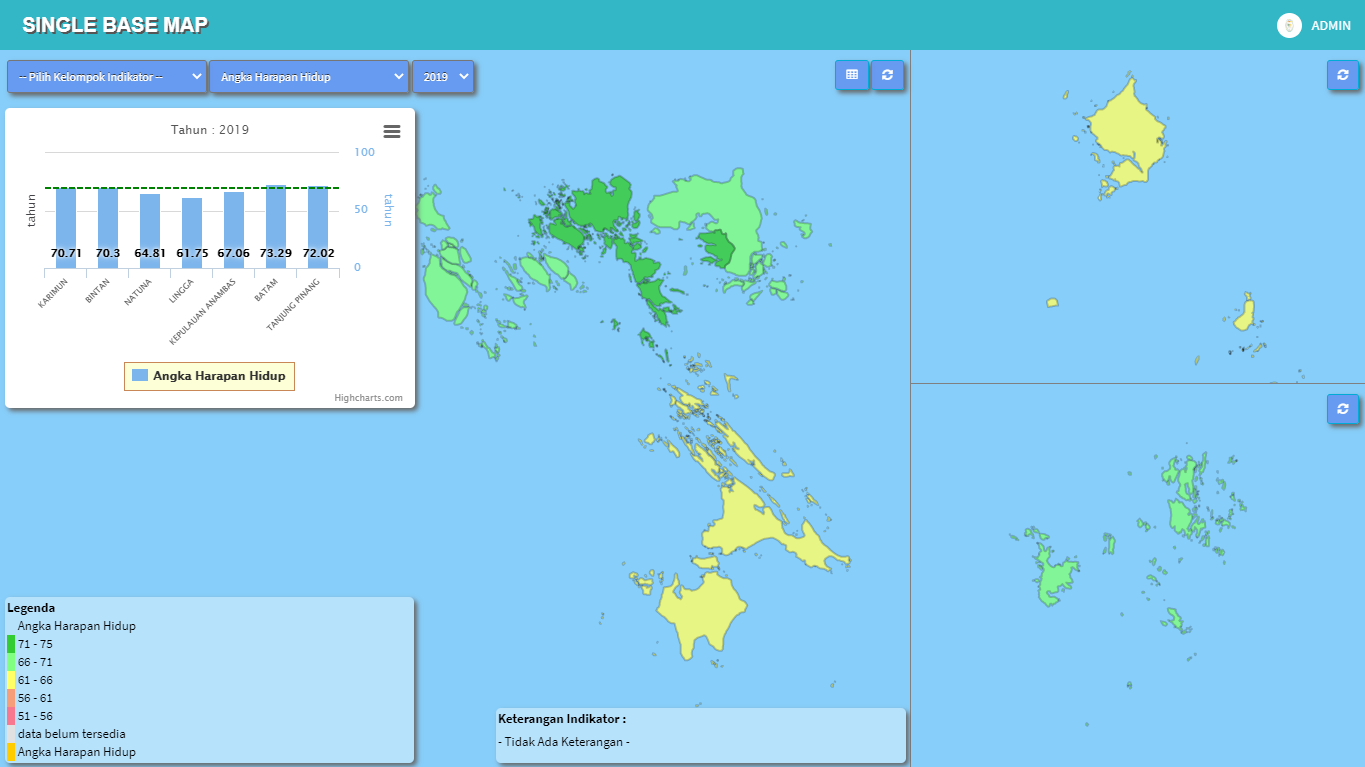Screen dimensions: 1365x767
Task: Click the admin avatar icon
Action: click(x=1288, y=25)
